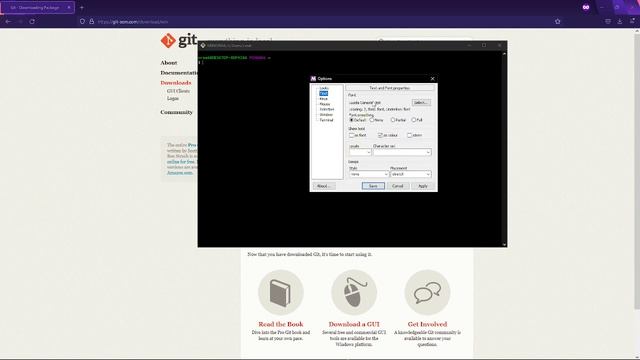
Task: Open Logos sidebar link
Action: coord(173,98)
